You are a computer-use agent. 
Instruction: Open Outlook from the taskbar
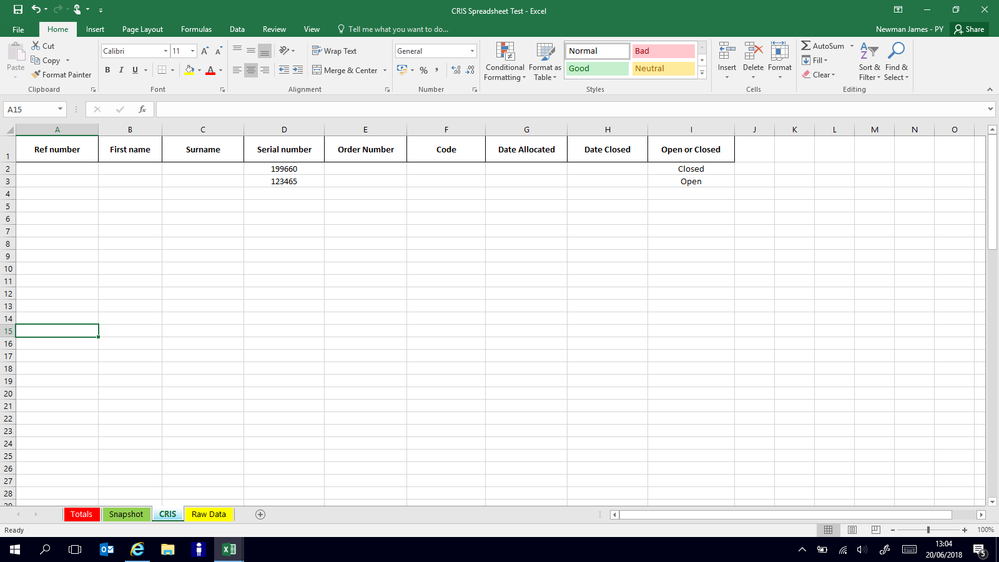[106, 549]
